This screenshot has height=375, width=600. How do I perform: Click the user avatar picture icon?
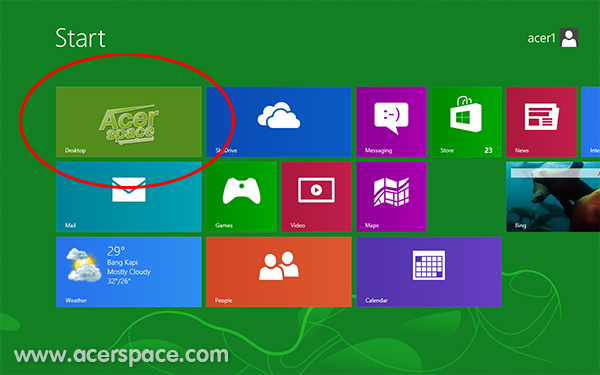(569, 38)
